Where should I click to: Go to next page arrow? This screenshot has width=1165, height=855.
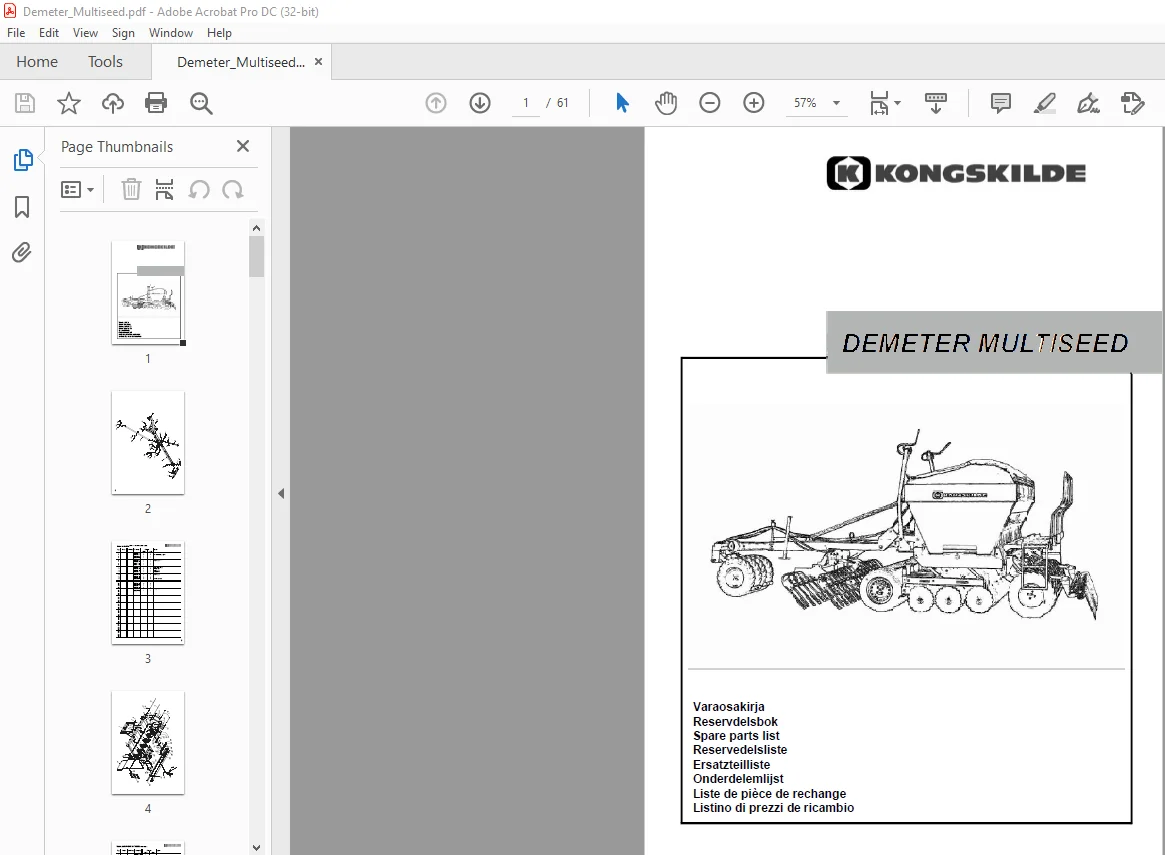480,103
